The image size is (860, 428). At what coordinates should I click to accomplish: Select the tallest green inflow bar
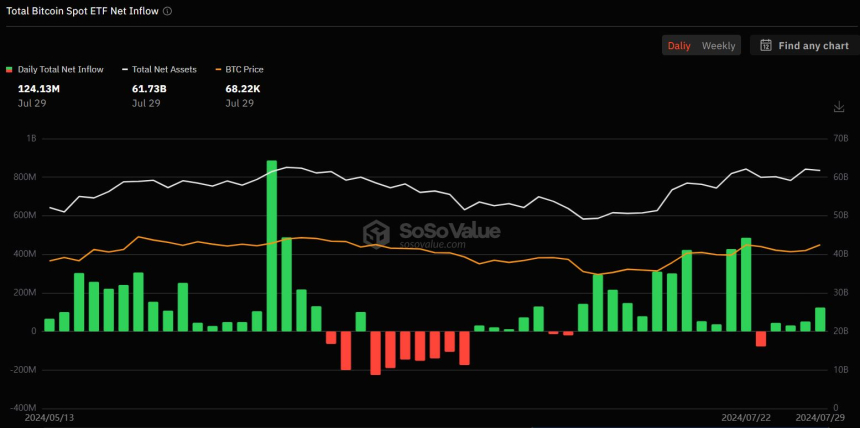272,245
